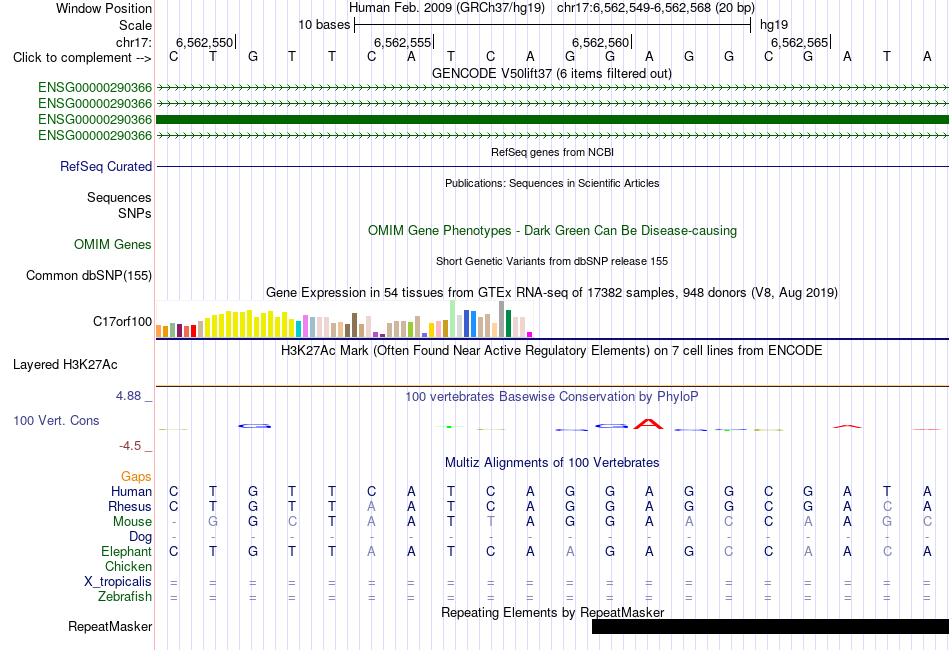Select the Zebrafish alignment row label

coord(125,596)
